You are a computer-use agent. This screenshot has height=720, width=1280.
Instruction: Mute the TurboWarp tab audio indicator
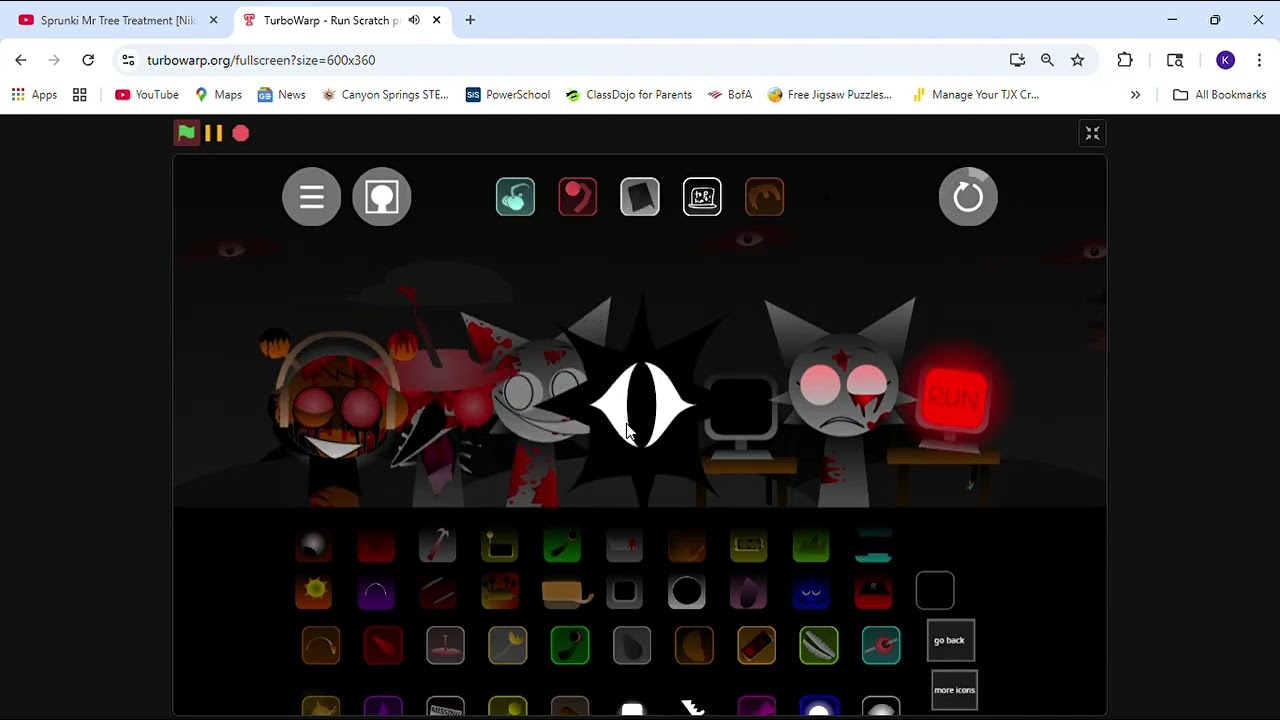(x=414, y=20)
